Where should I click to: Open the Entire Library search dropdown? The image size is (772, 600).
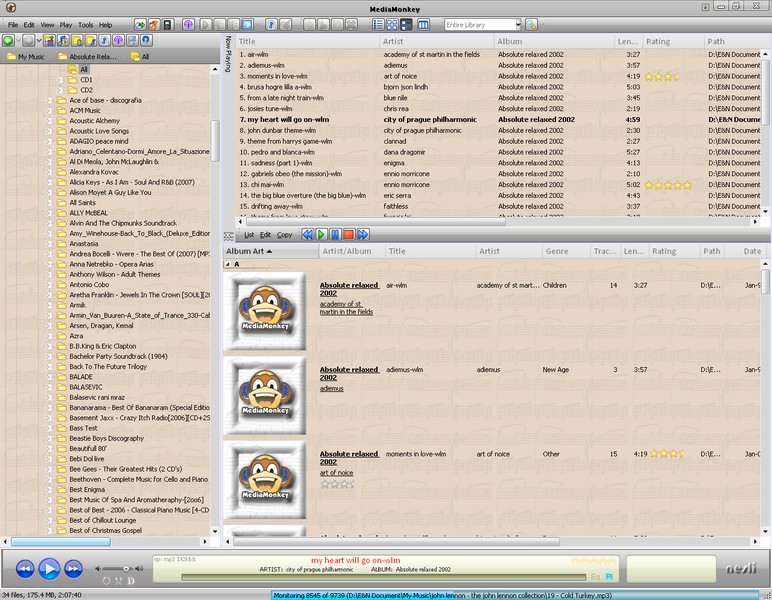(x=516, y=24)
